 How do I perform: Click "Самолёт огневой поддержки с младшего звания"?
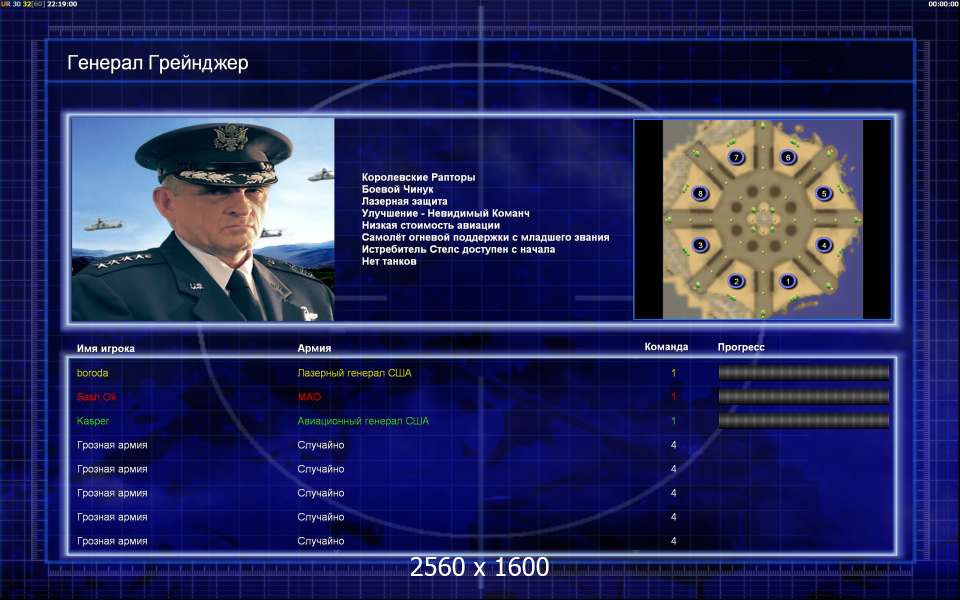pyautogui.click(x=486, y=238)
